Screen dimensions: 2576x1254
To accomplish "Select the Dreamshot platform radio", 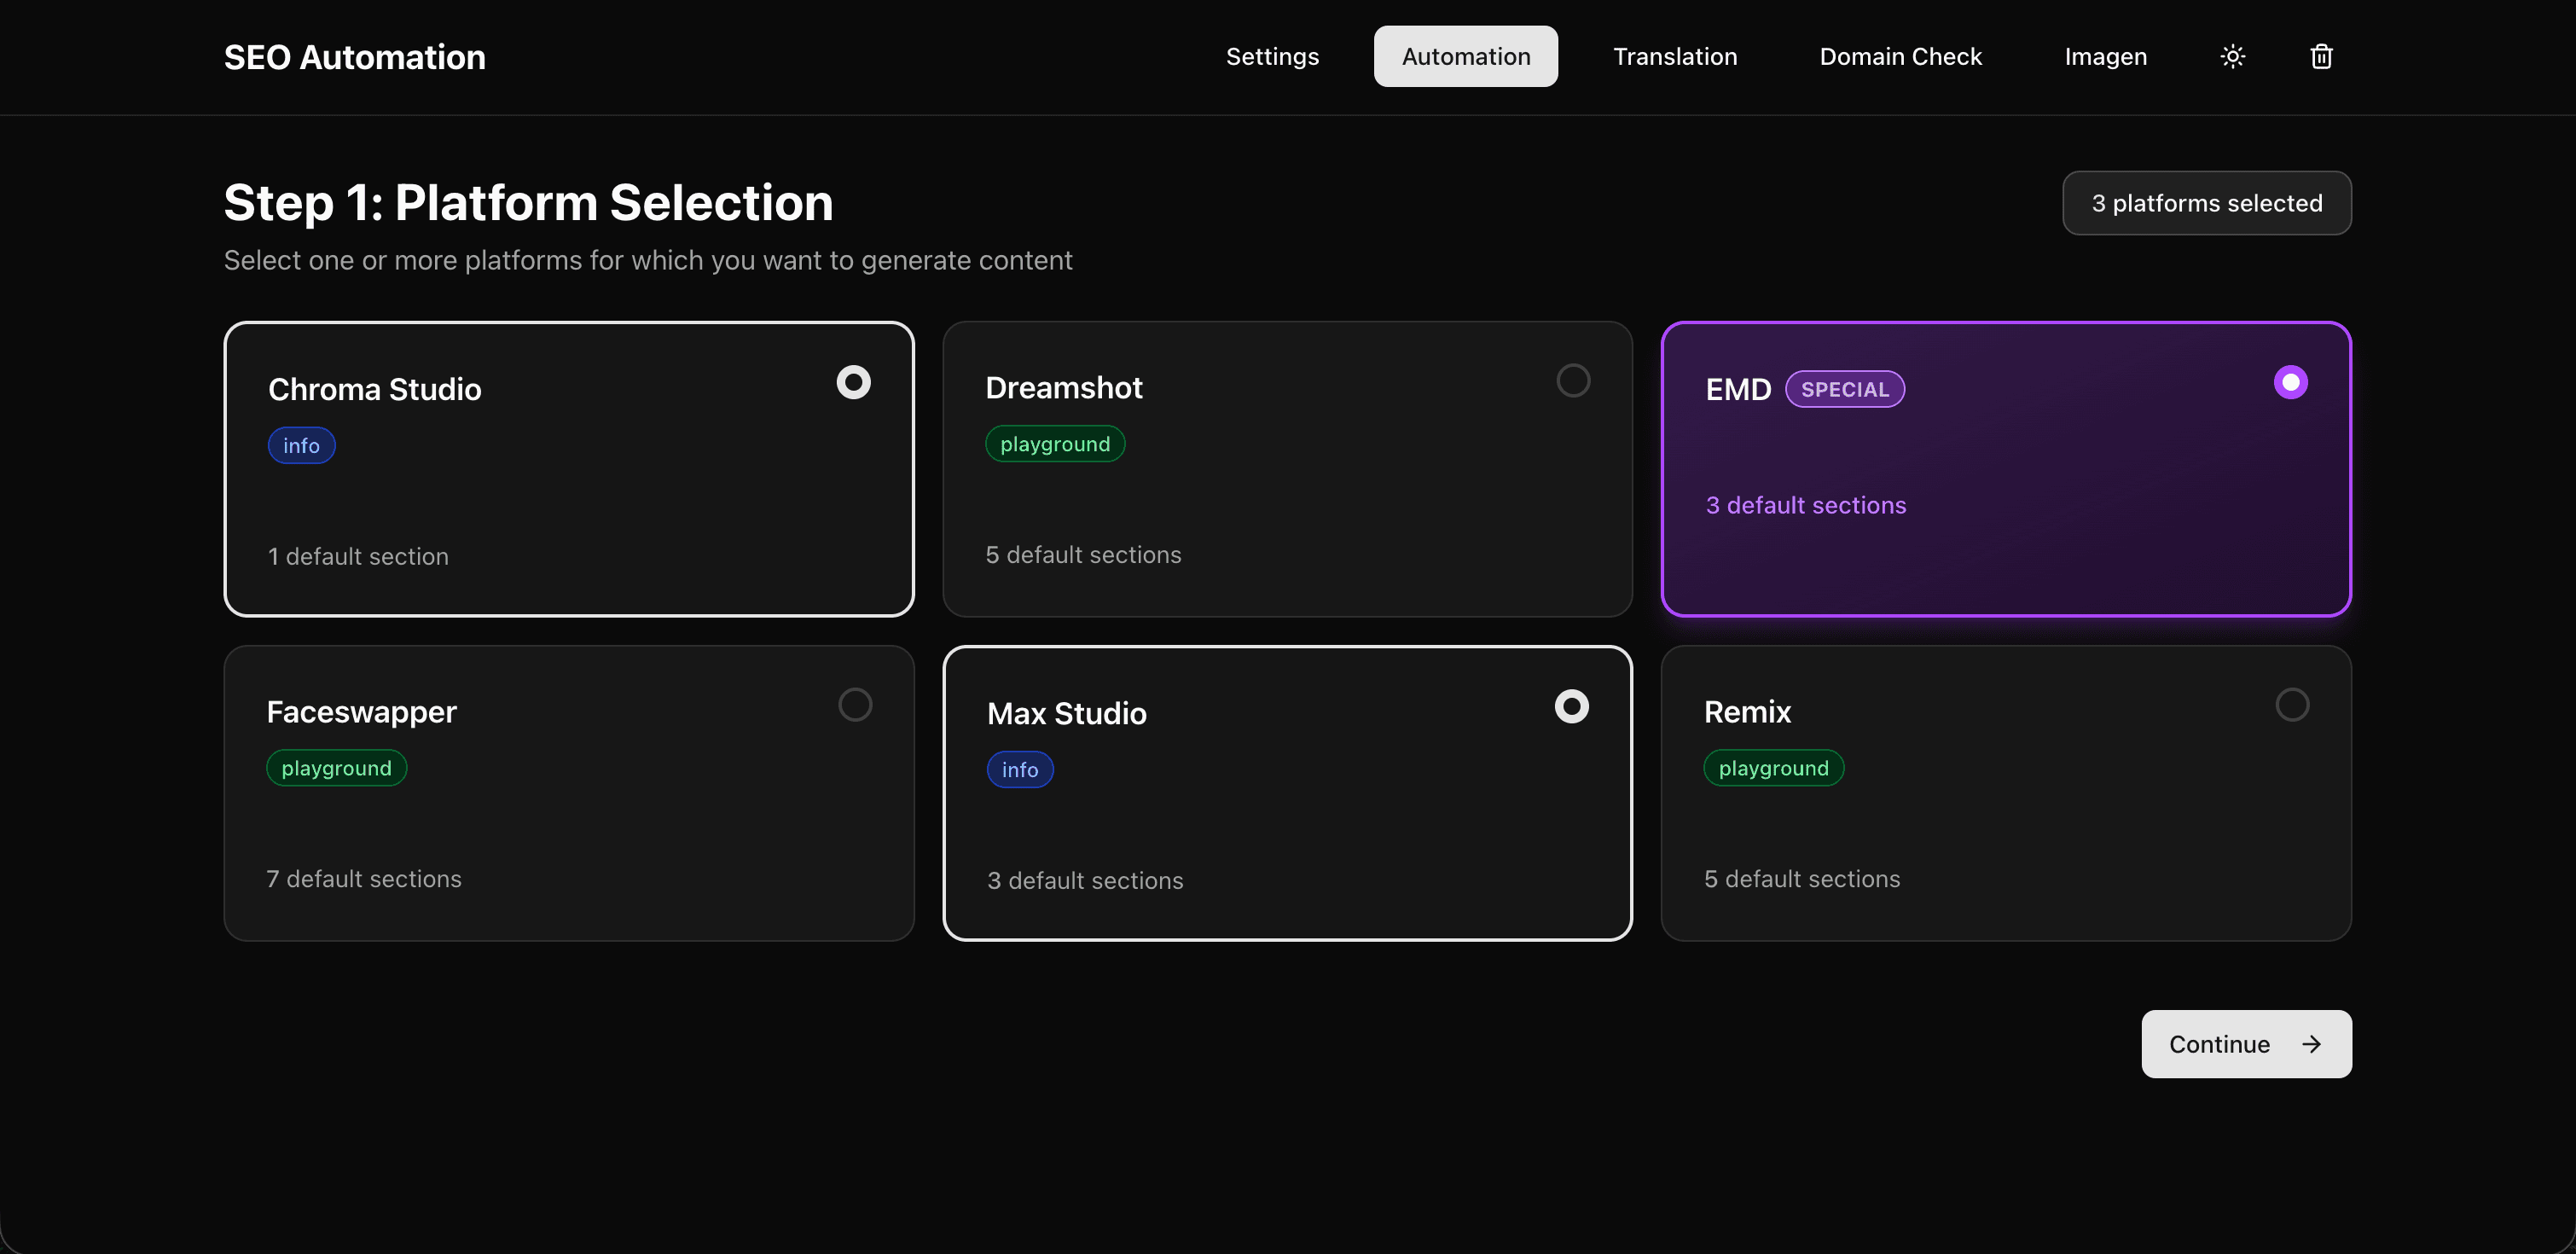I will pyautogui.click(x=1573, y=380).
